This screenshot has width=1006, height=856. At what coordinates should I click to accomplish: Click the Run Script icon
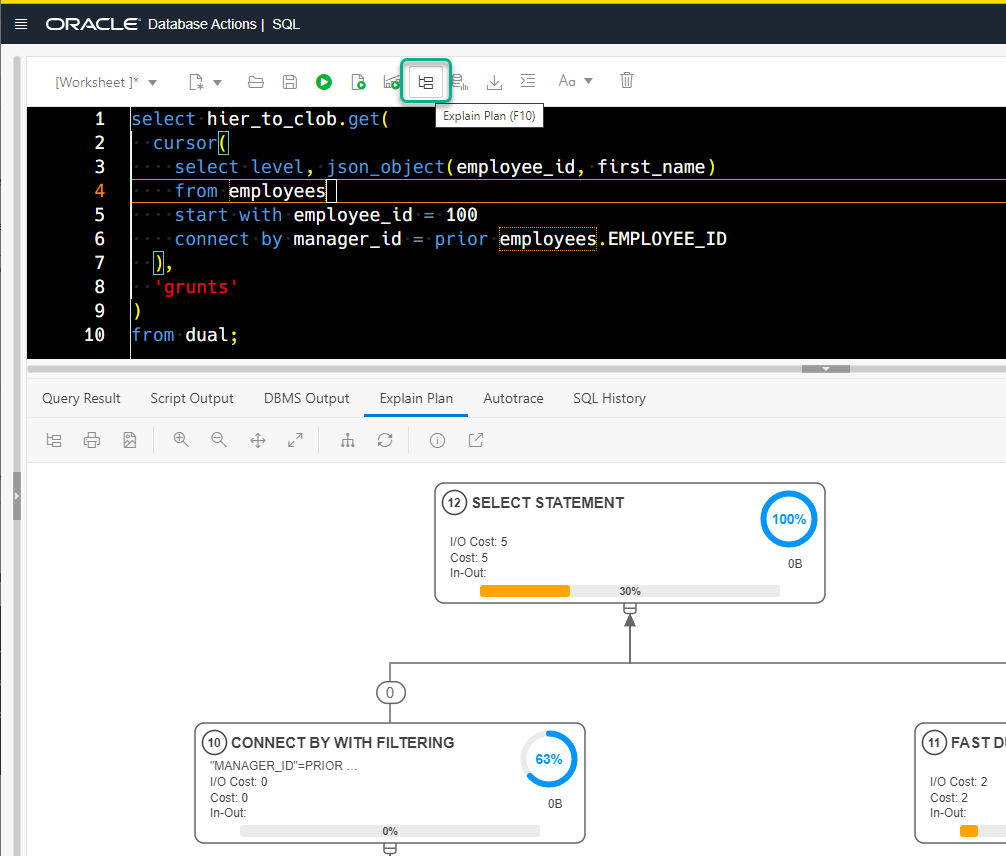pyautogui.click(x=358, y=82)
